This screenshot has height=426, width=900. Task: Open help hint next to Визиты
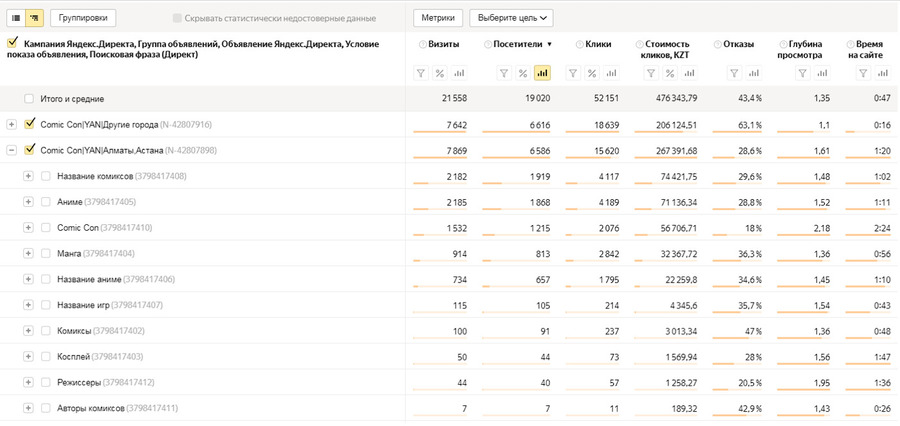[x=423, y=44]
